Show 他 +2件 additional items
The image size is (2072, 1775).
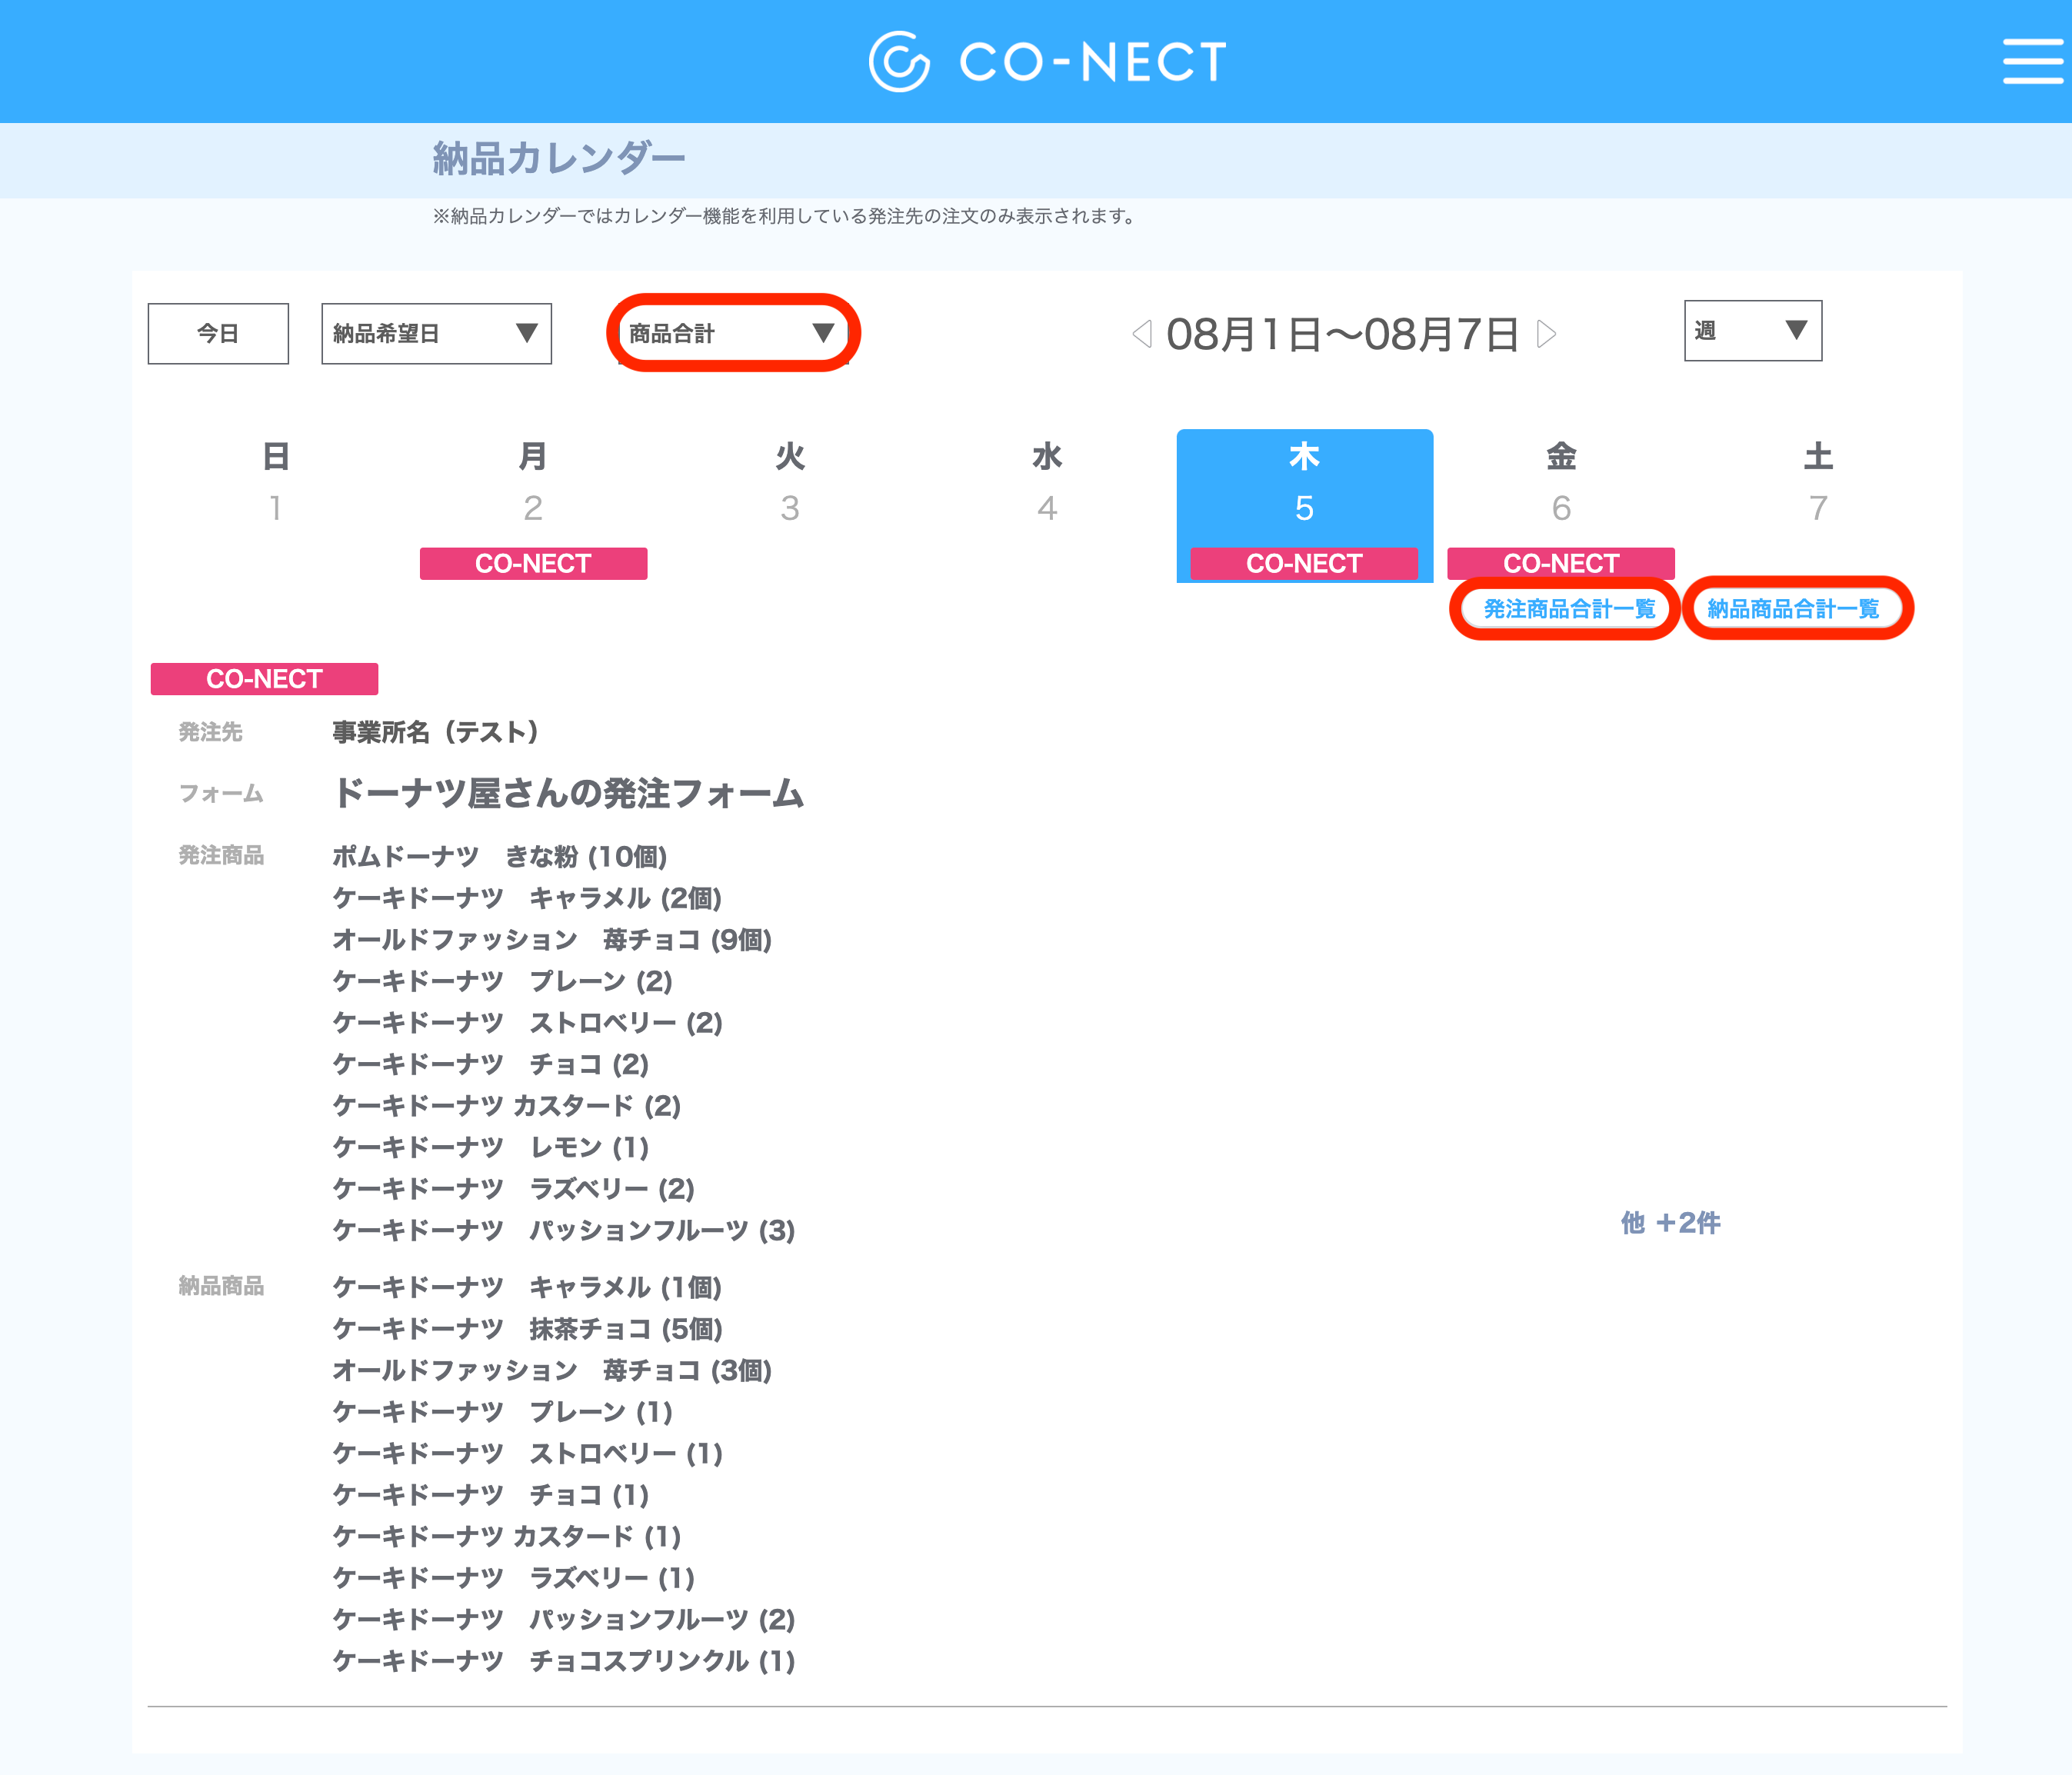click(1670, 1222)
